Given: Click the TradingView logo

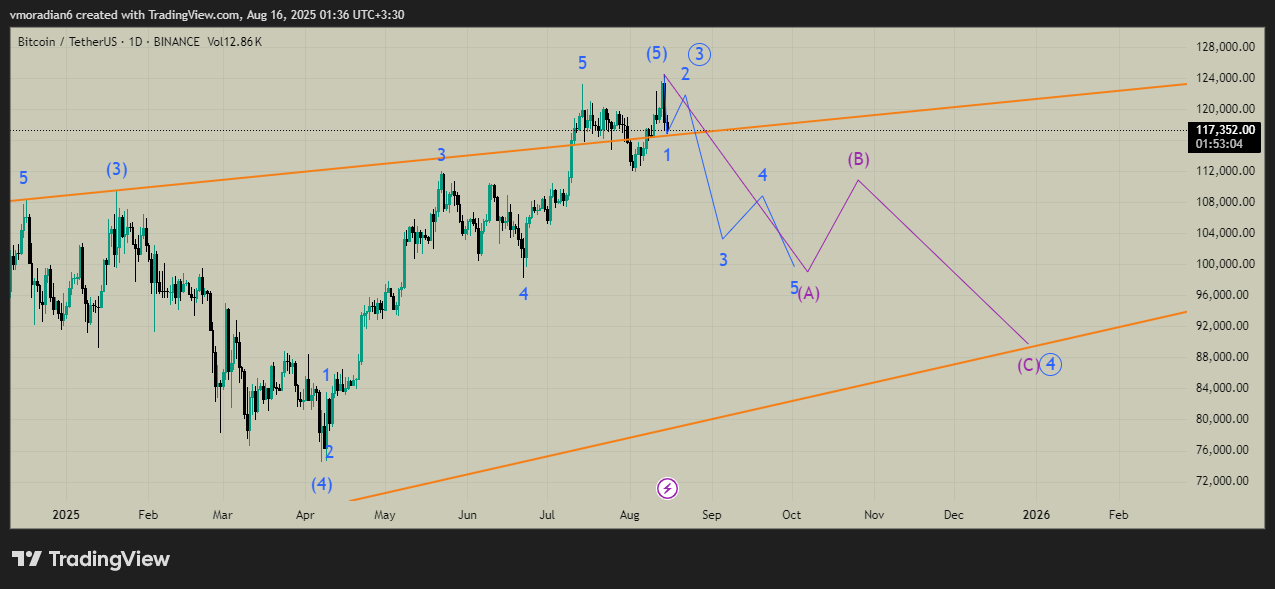Looking at the screenshot, I should point(91,559).
